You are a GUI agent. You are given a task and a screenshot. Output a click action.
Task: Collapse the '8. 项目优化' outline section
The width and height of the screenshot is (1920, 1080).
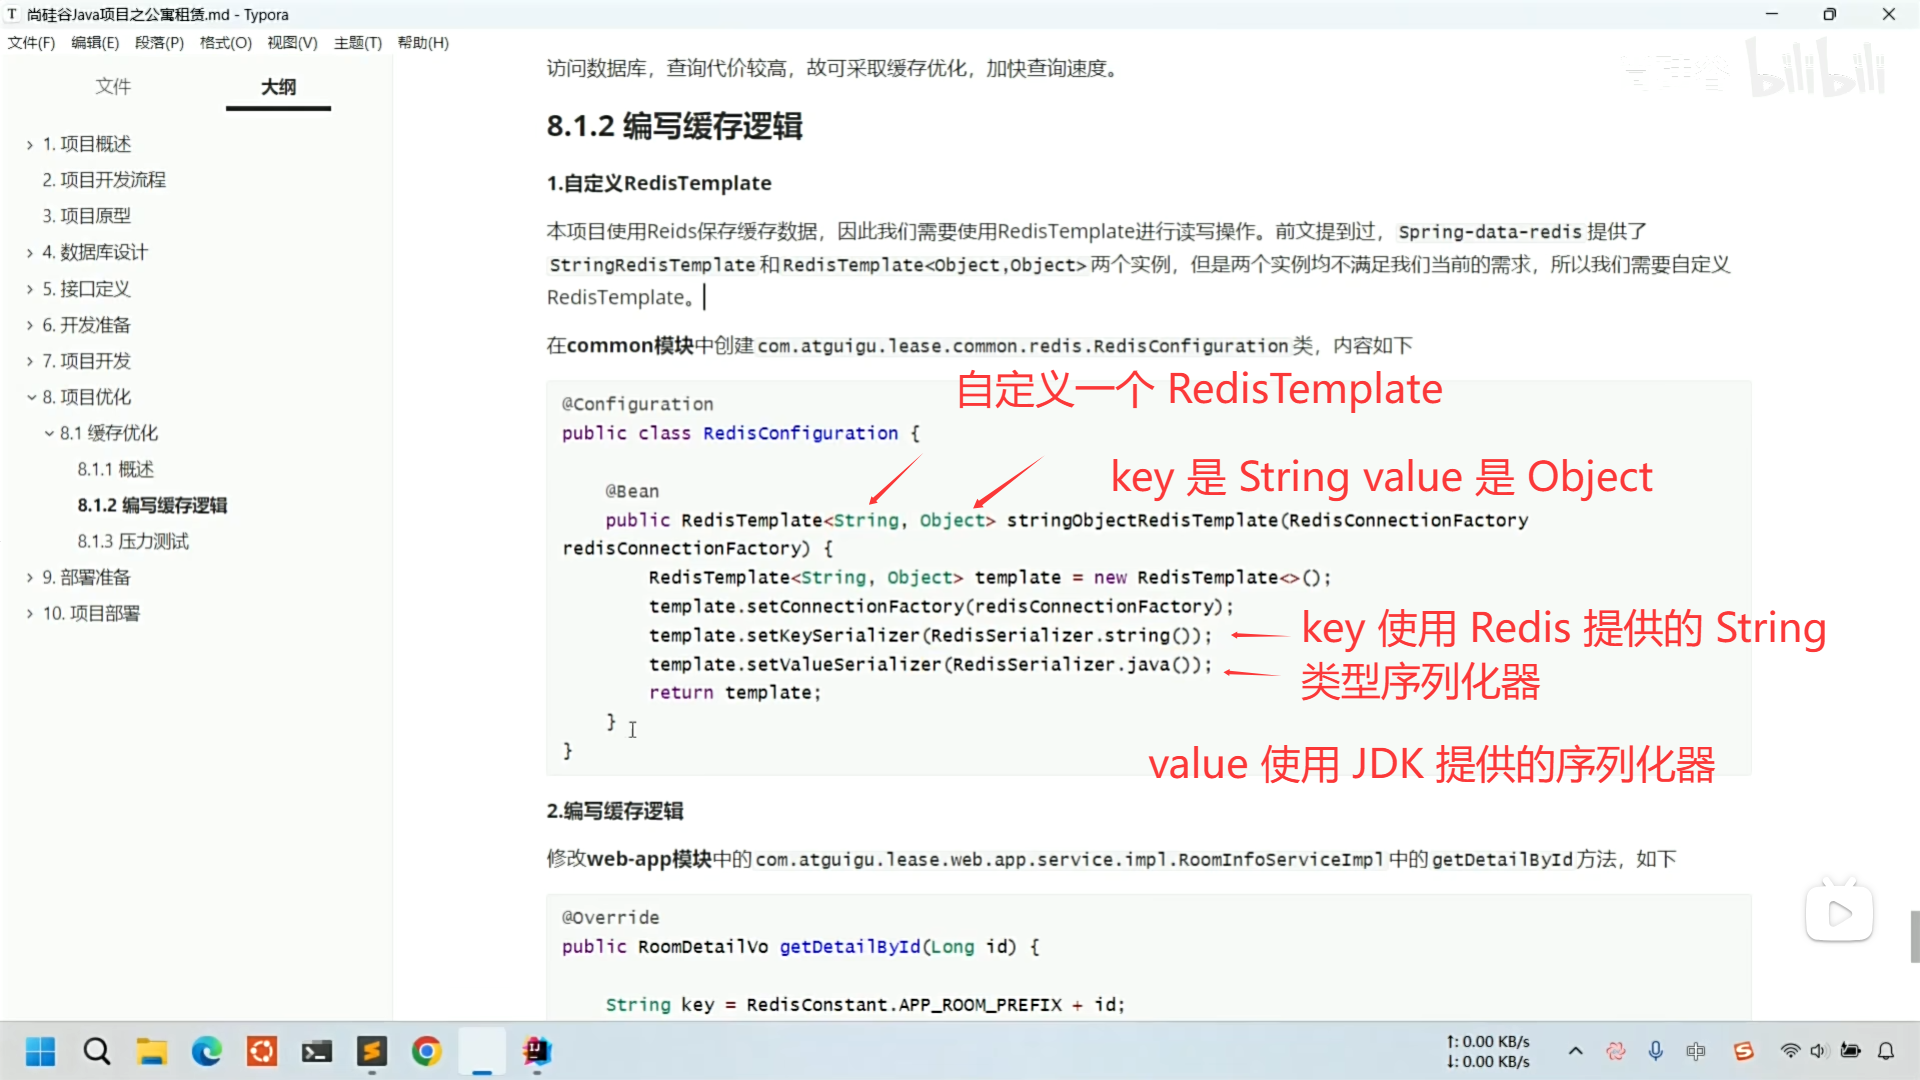(x=31, y=397)
